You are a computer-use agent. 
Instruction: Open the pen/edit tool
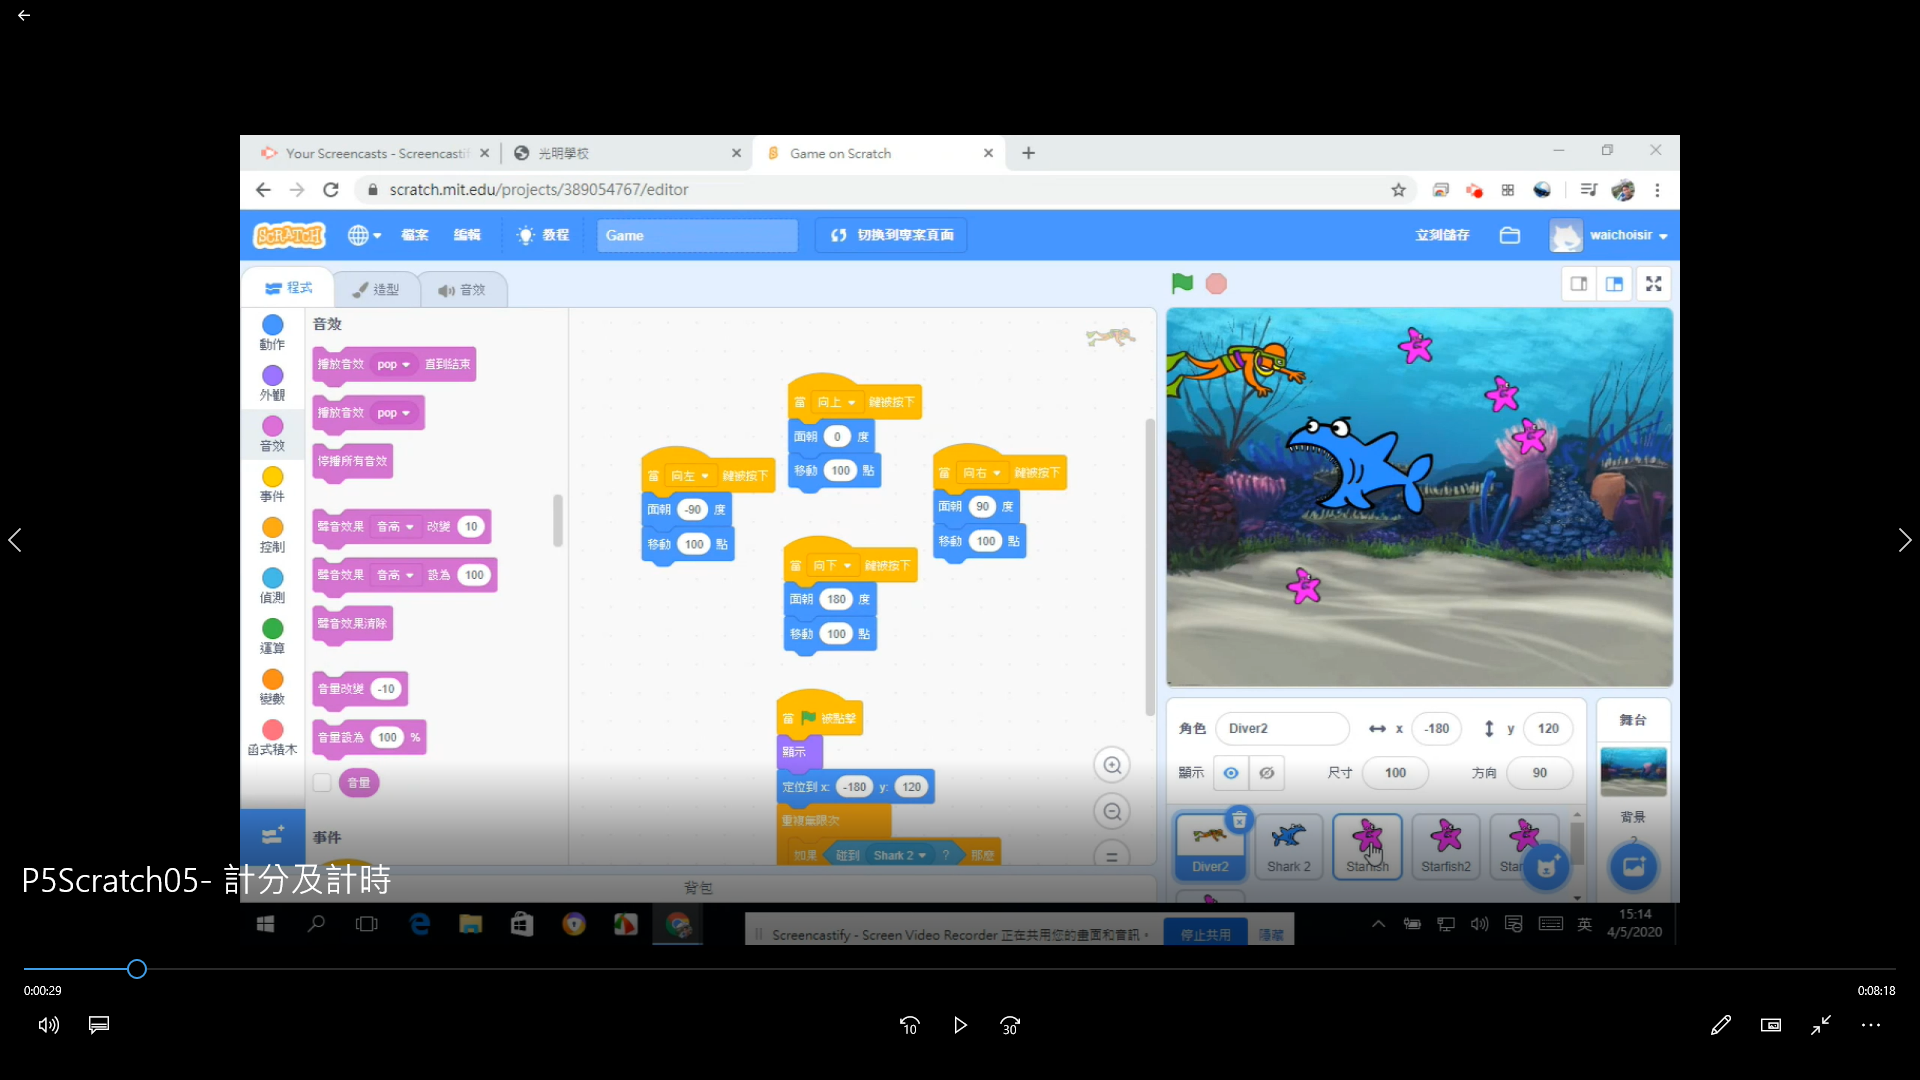[x=1720, y=1025]
